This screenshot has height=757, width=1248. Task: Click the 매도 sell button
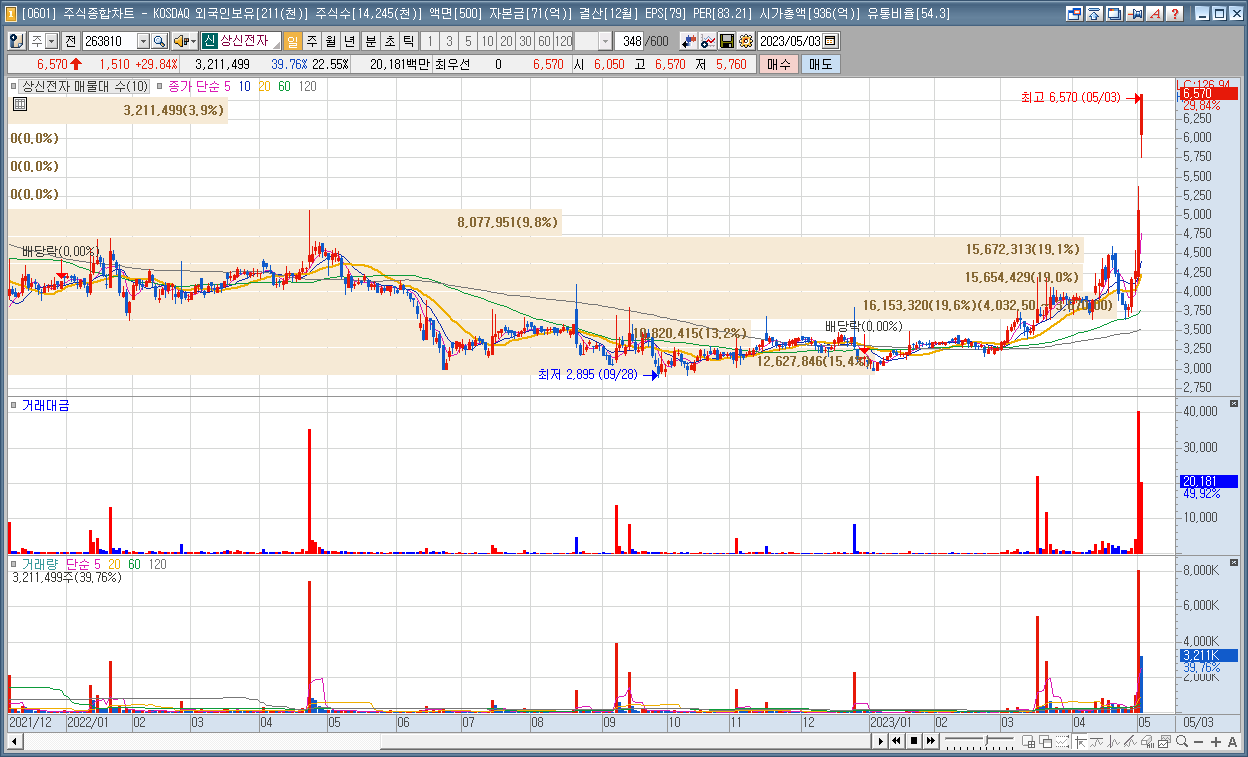coord(820,64)
